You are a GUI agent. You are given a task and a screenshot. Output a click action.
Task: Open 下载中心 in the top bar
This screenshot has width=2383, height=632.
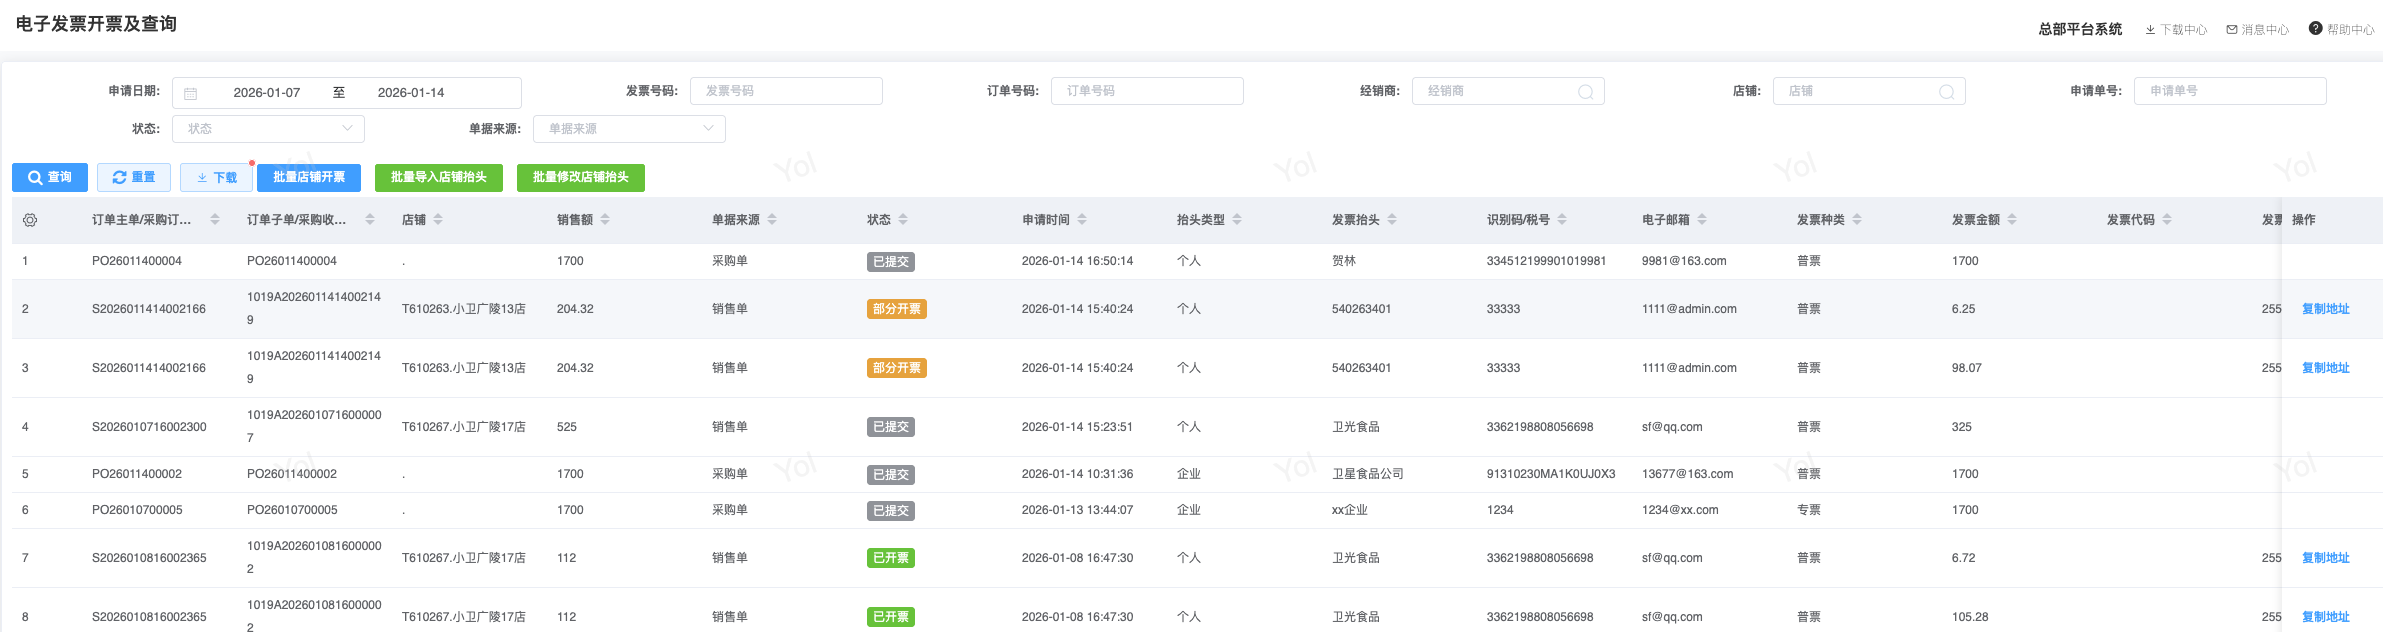click(2176, 30)
